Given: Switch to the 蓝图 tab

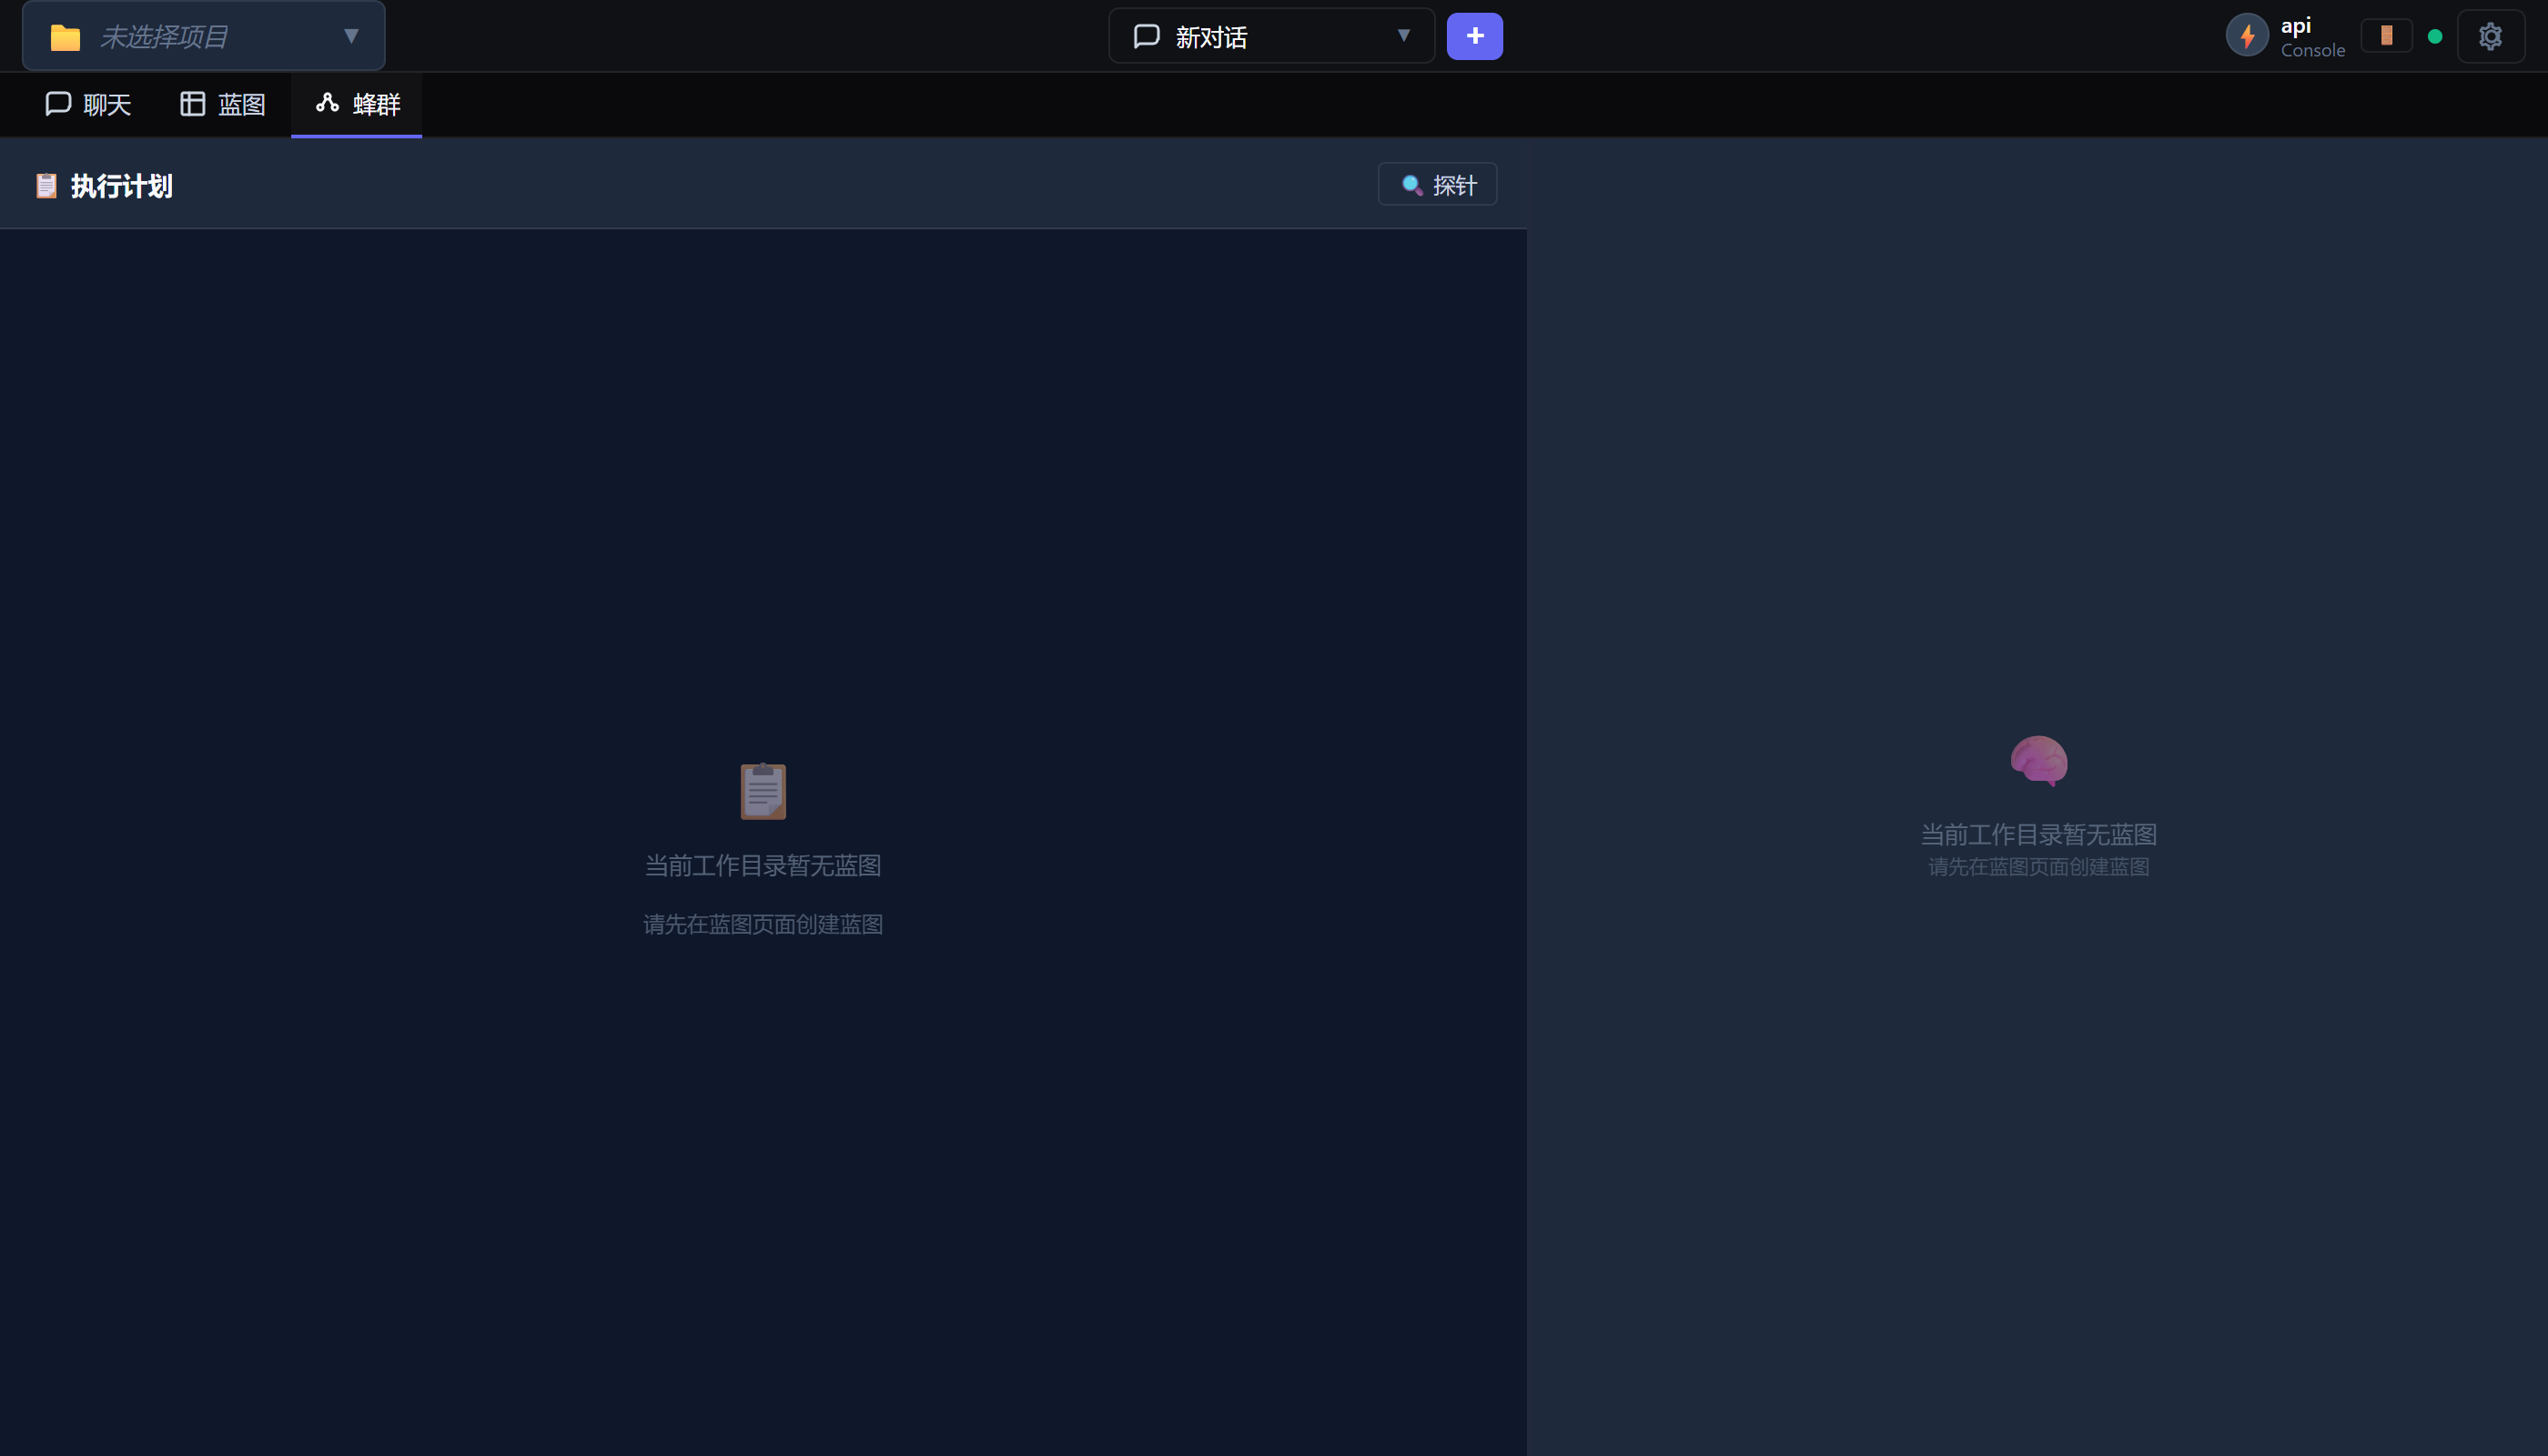Looking at the screenshot, I should pyautogui.click(x=222, y=104).
